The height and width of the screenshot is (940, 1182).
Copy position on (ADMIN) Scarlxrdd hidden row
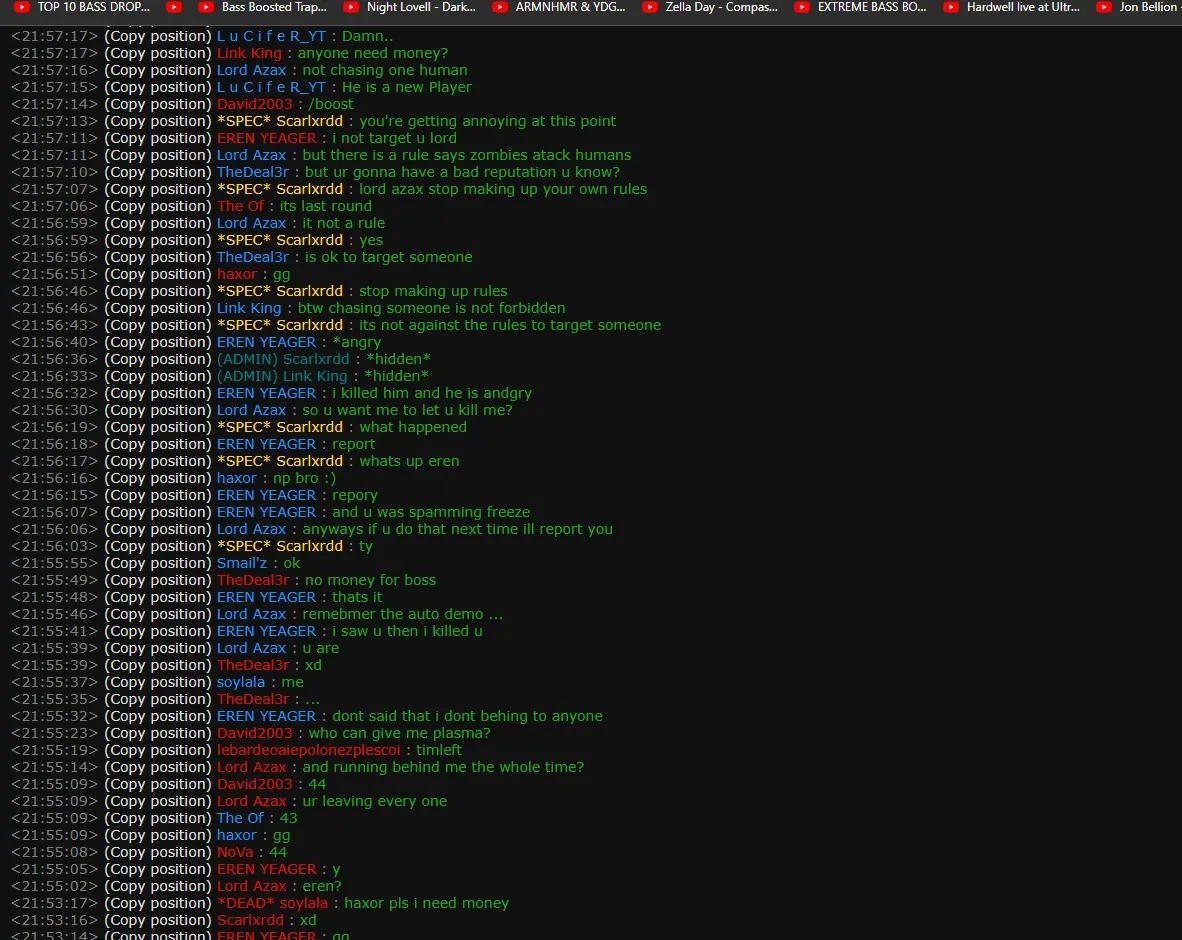point(158,359)
